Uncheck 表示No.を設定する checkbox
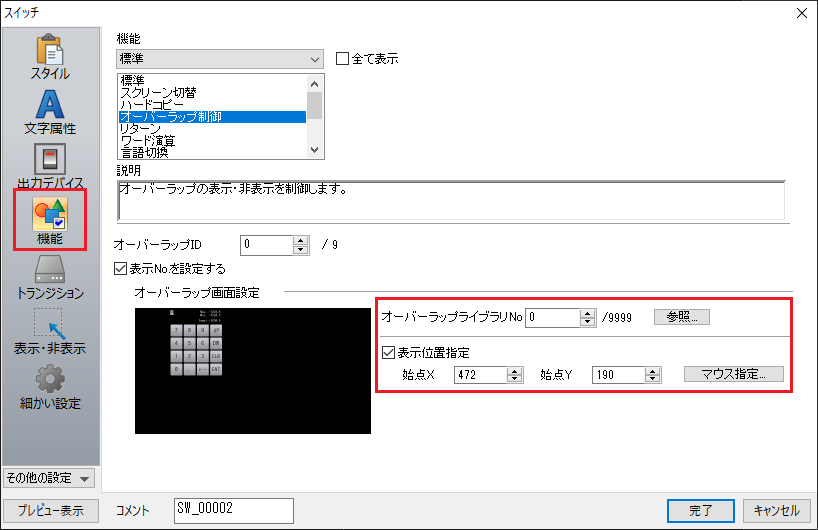818x530 pixels. (122, 269)
